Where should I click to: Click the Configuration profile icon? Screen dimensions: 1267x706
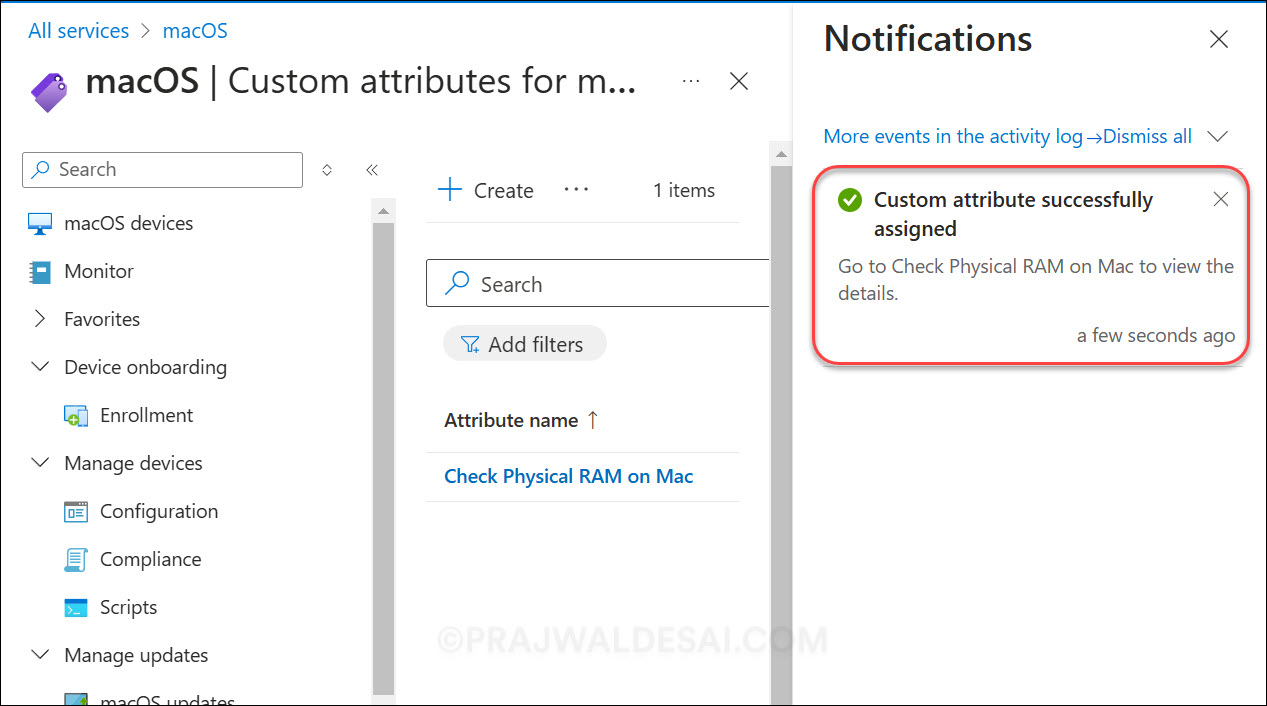[76, 512]
